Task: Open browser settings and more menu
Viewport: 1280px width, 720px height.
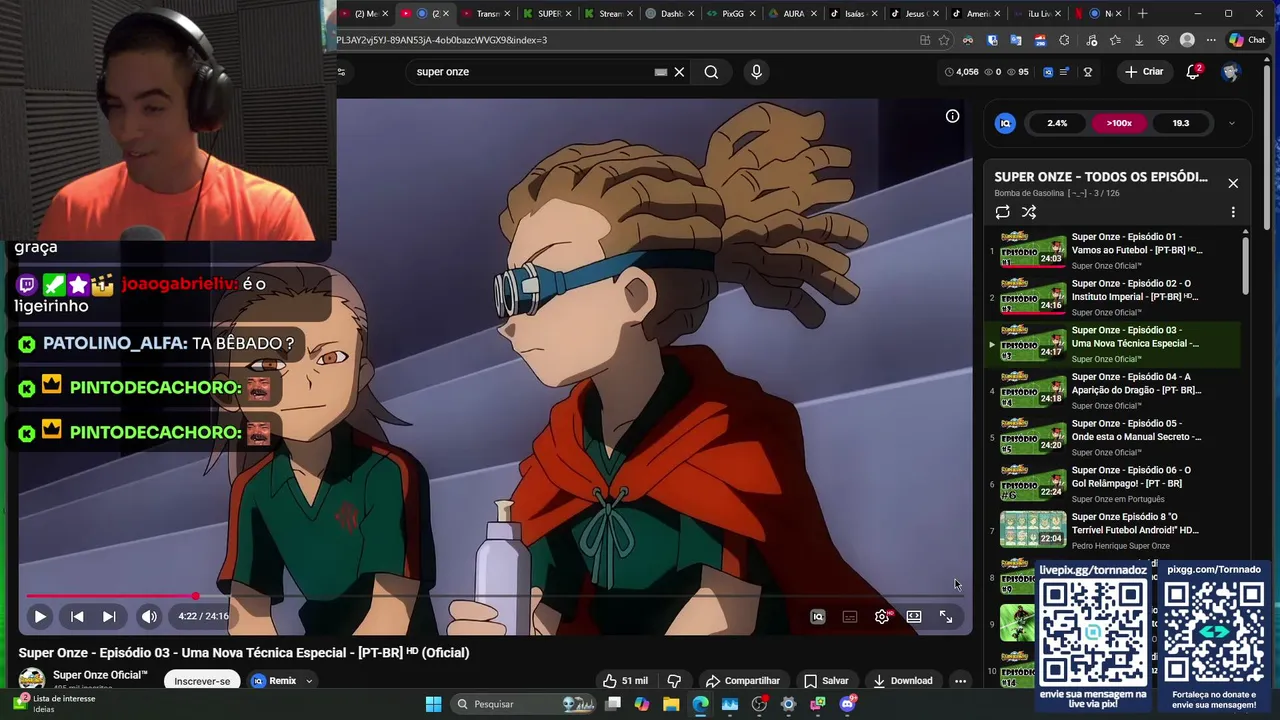Action: click(1211, 40)
